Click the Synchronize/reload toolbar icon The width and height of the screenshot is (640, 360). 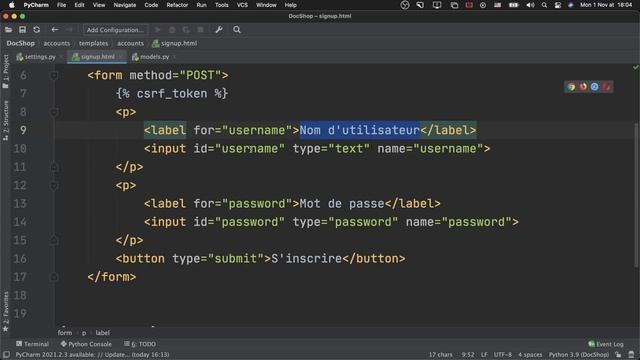click(37, 30)
